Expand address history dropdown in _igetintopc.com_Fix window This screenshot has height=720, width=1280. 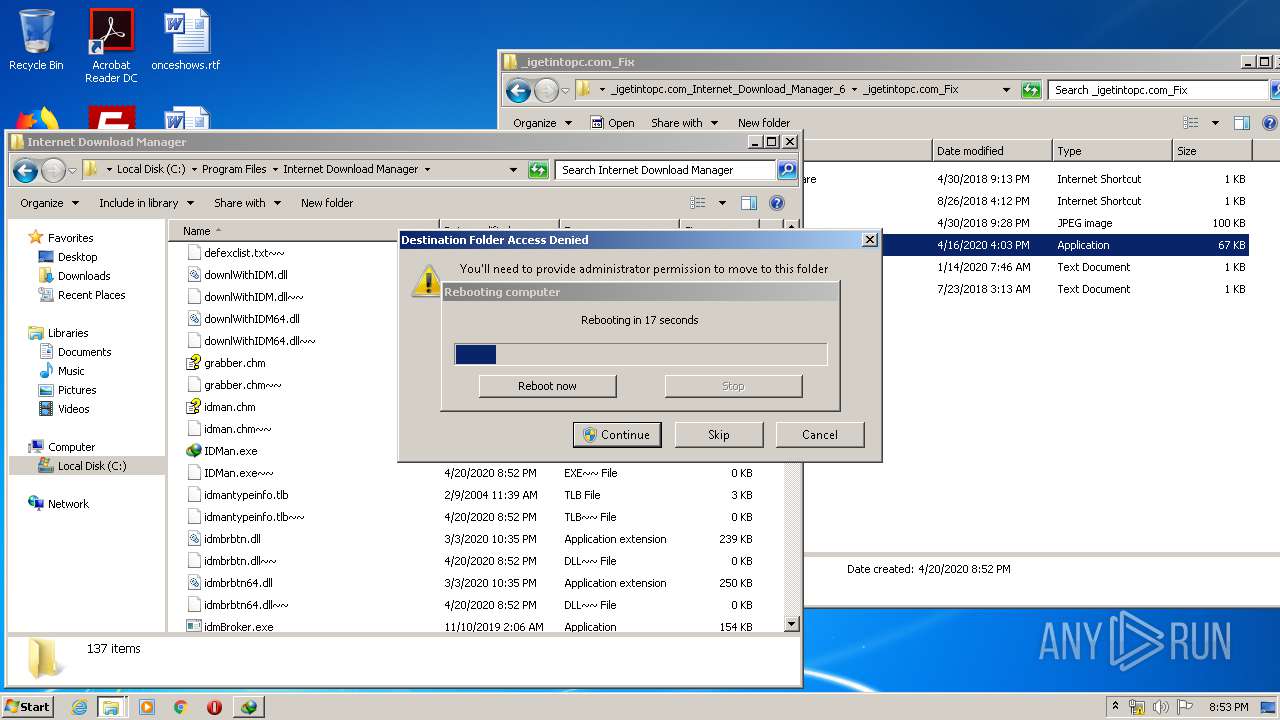[x=1006, y=90]
